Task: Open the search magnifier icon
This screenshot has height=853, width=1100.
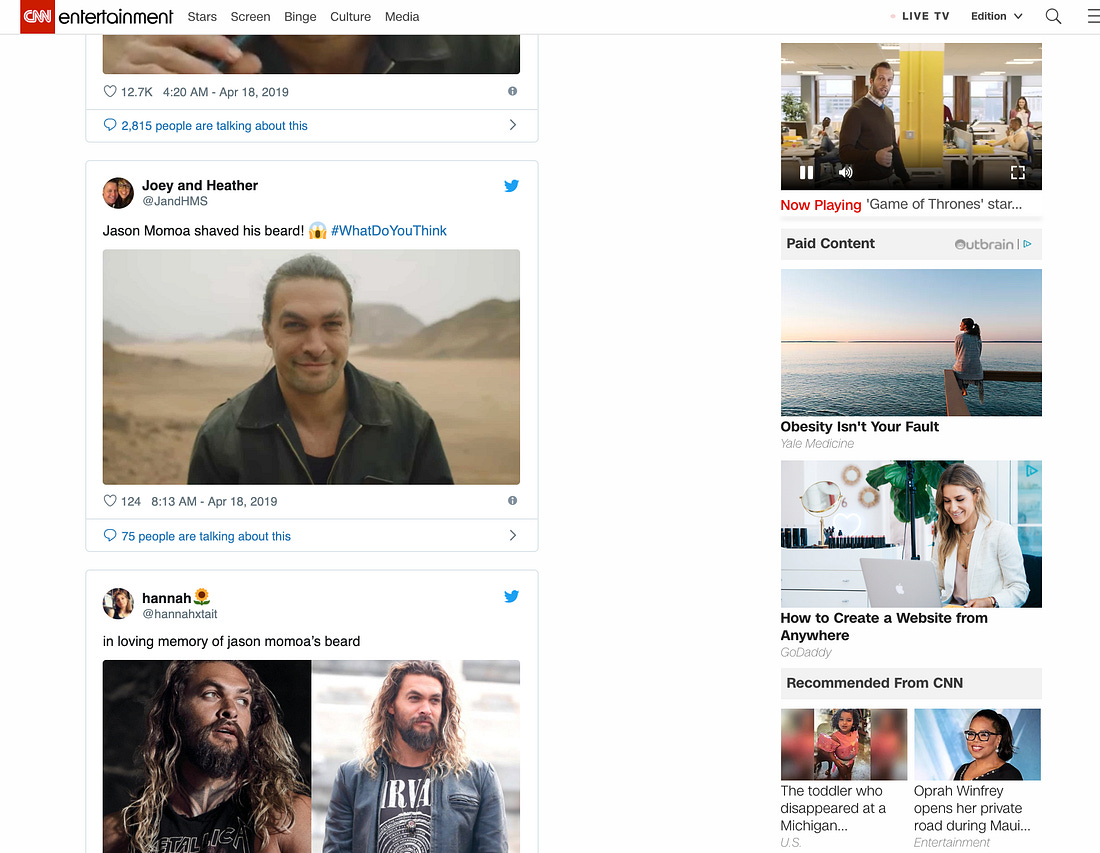Action: pos(1053,16)
